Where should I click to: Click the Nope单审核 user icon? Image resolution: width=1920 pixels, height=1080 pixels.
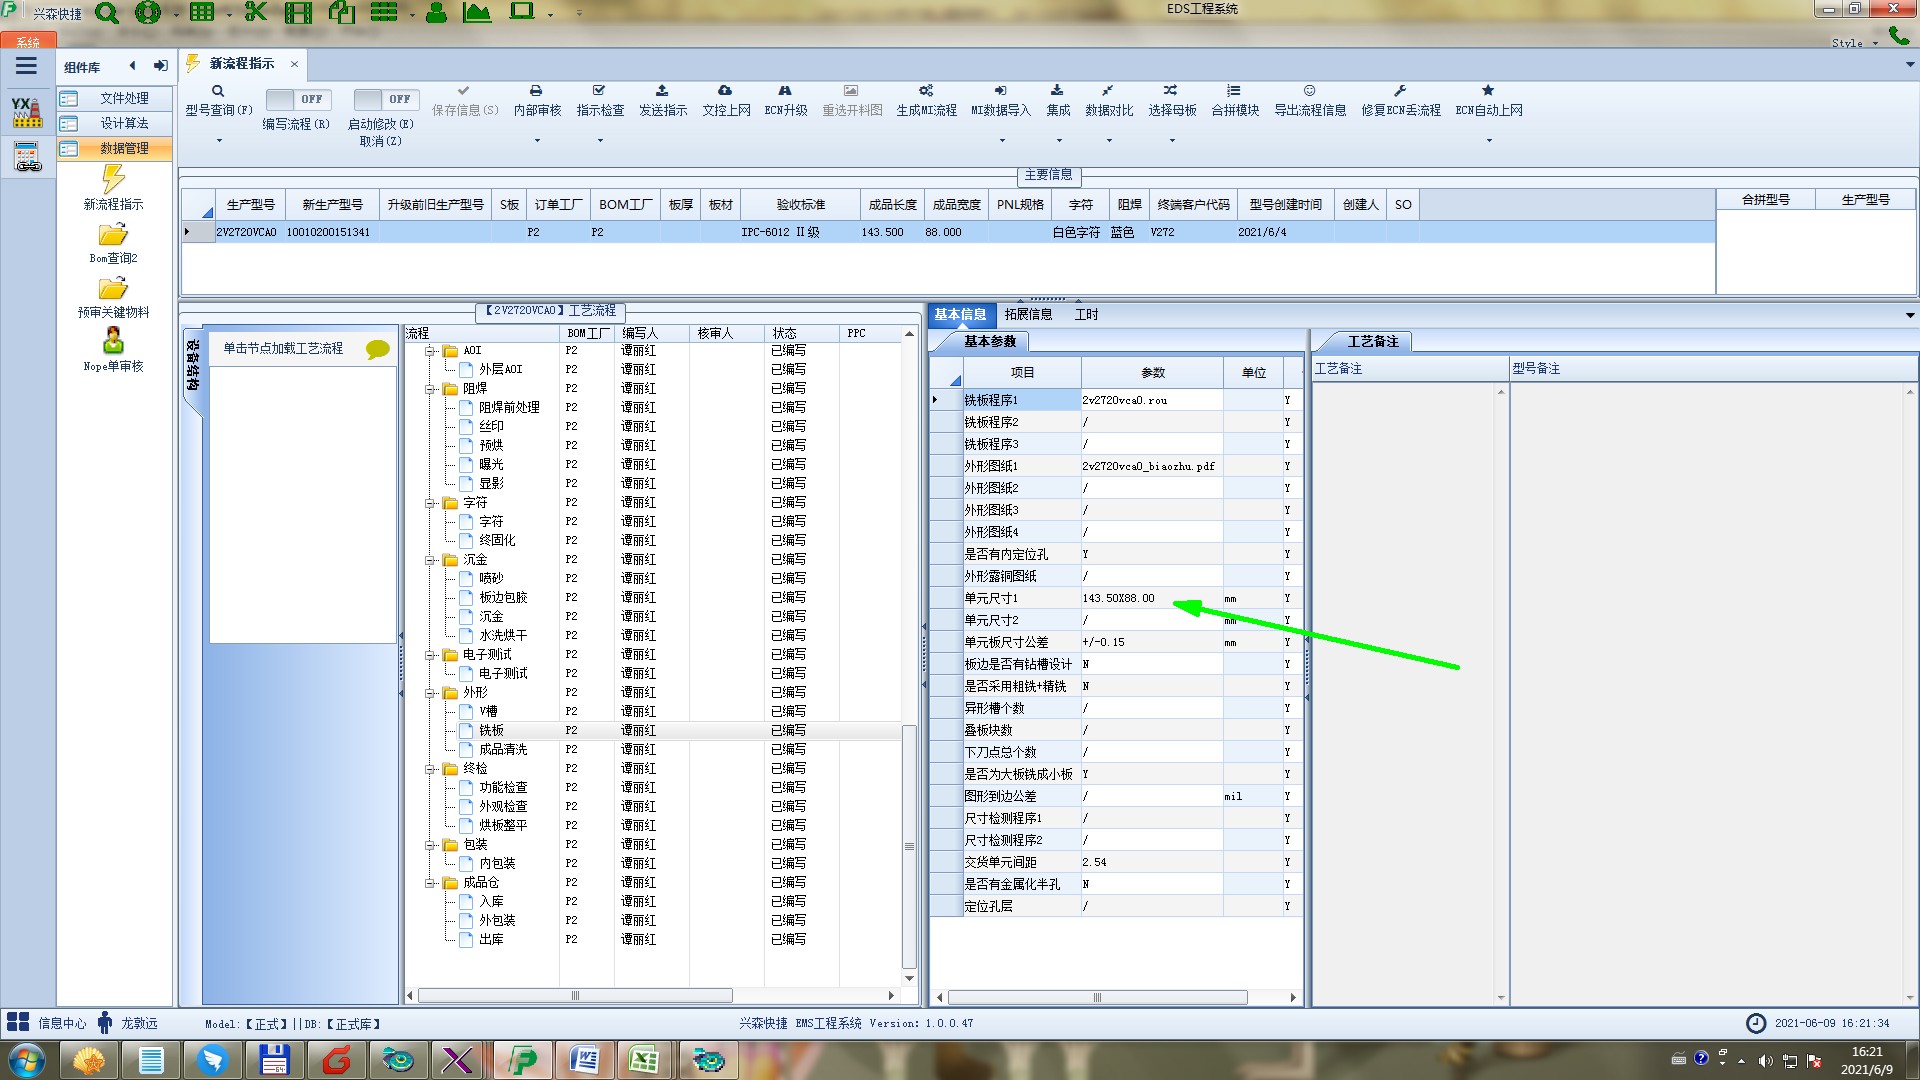(113, 341)
